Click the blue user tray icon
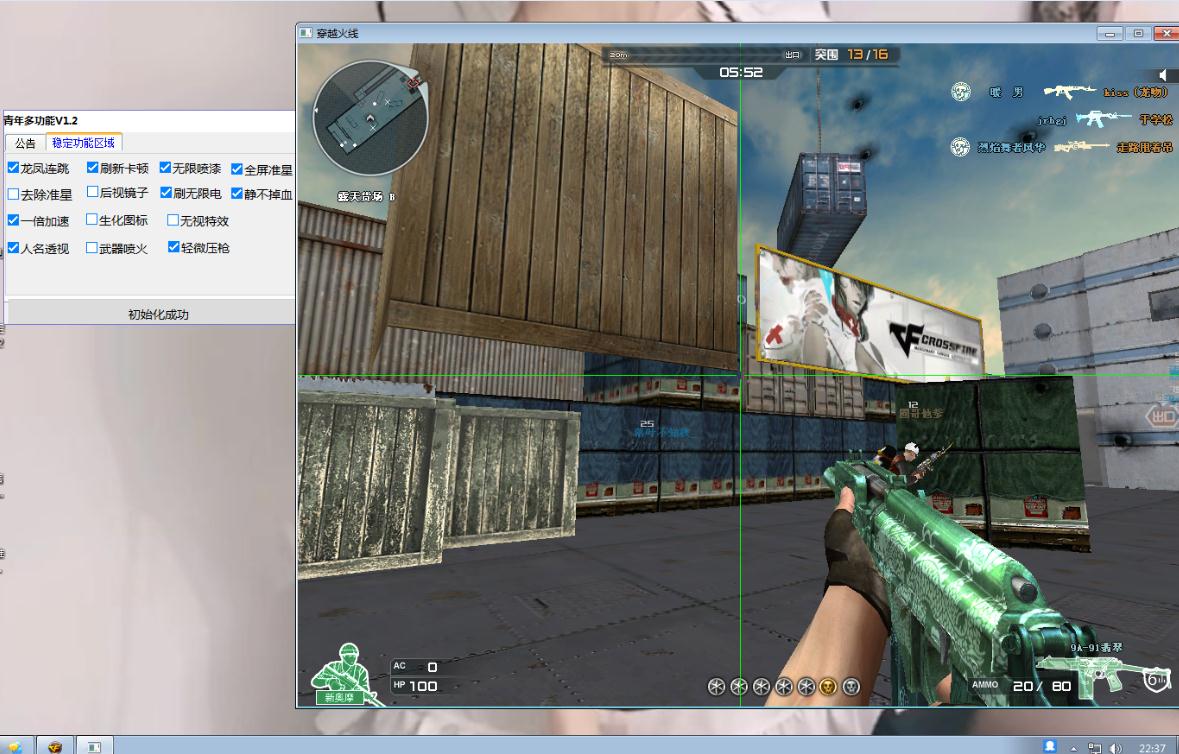Screen dimensions: 1179x754 tap(1050, 746)
